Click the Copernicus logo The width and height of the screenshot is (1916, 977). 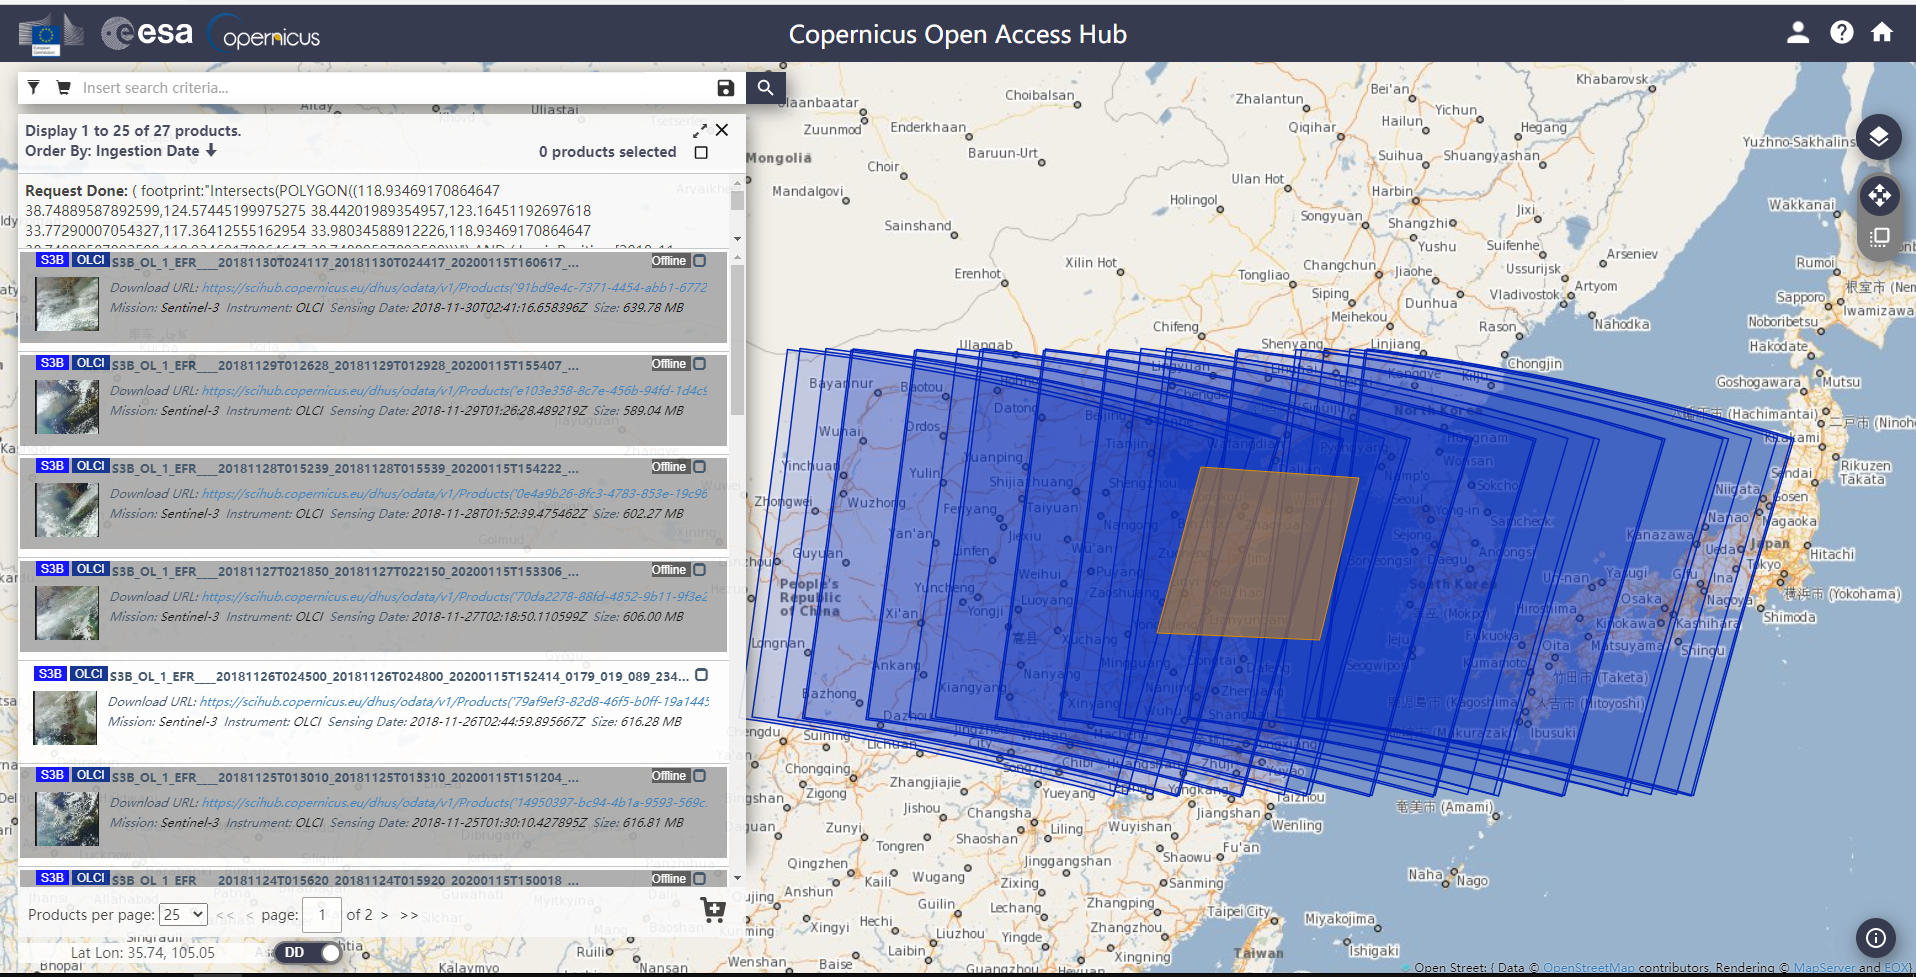point(265,34)
